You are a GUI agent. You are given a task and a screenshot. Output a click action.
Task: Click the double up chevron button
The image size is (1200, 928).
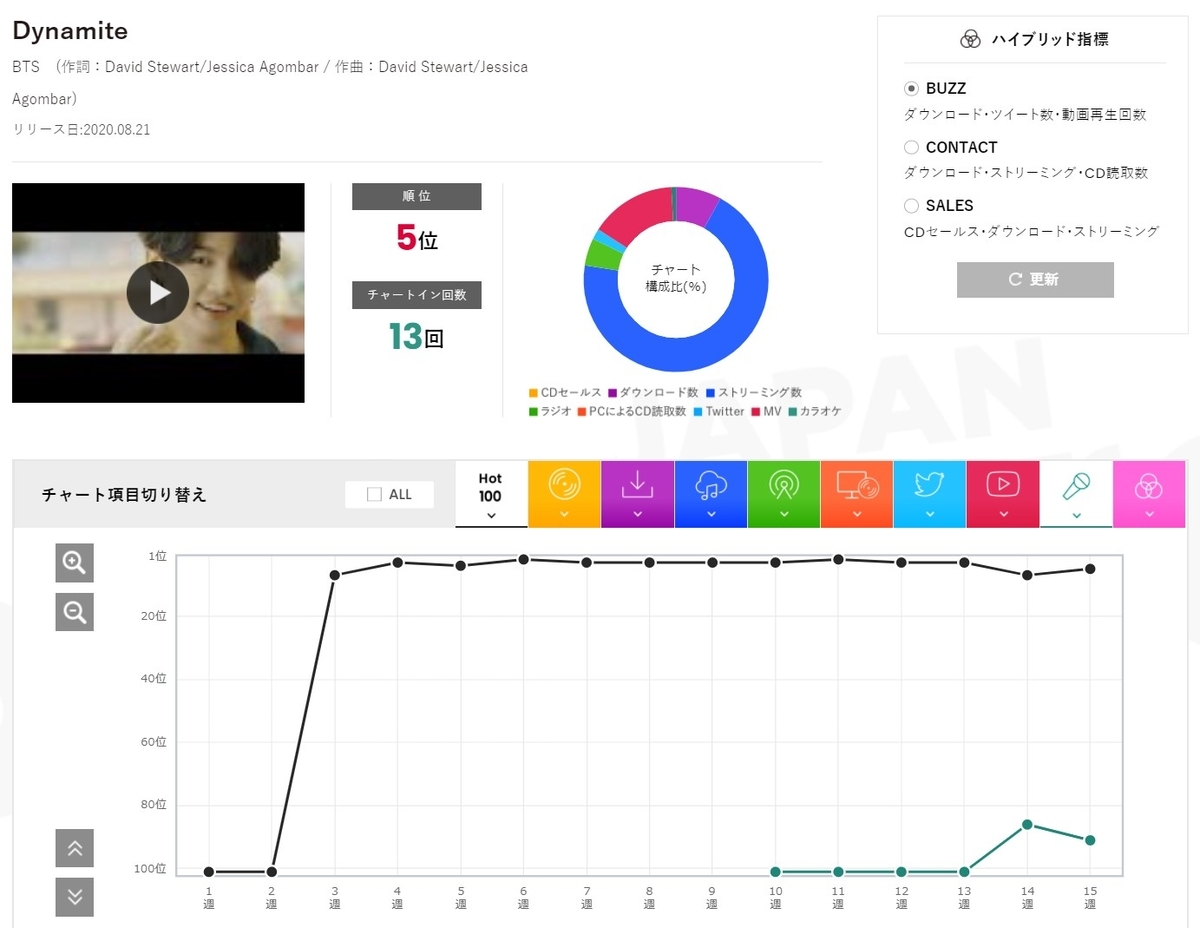click(x=74, y=848)
